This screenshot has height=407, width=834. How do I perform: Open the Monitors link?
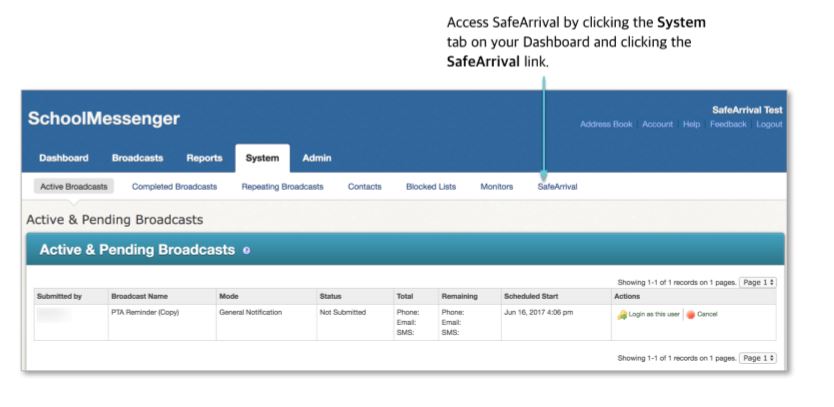(497, 187)
